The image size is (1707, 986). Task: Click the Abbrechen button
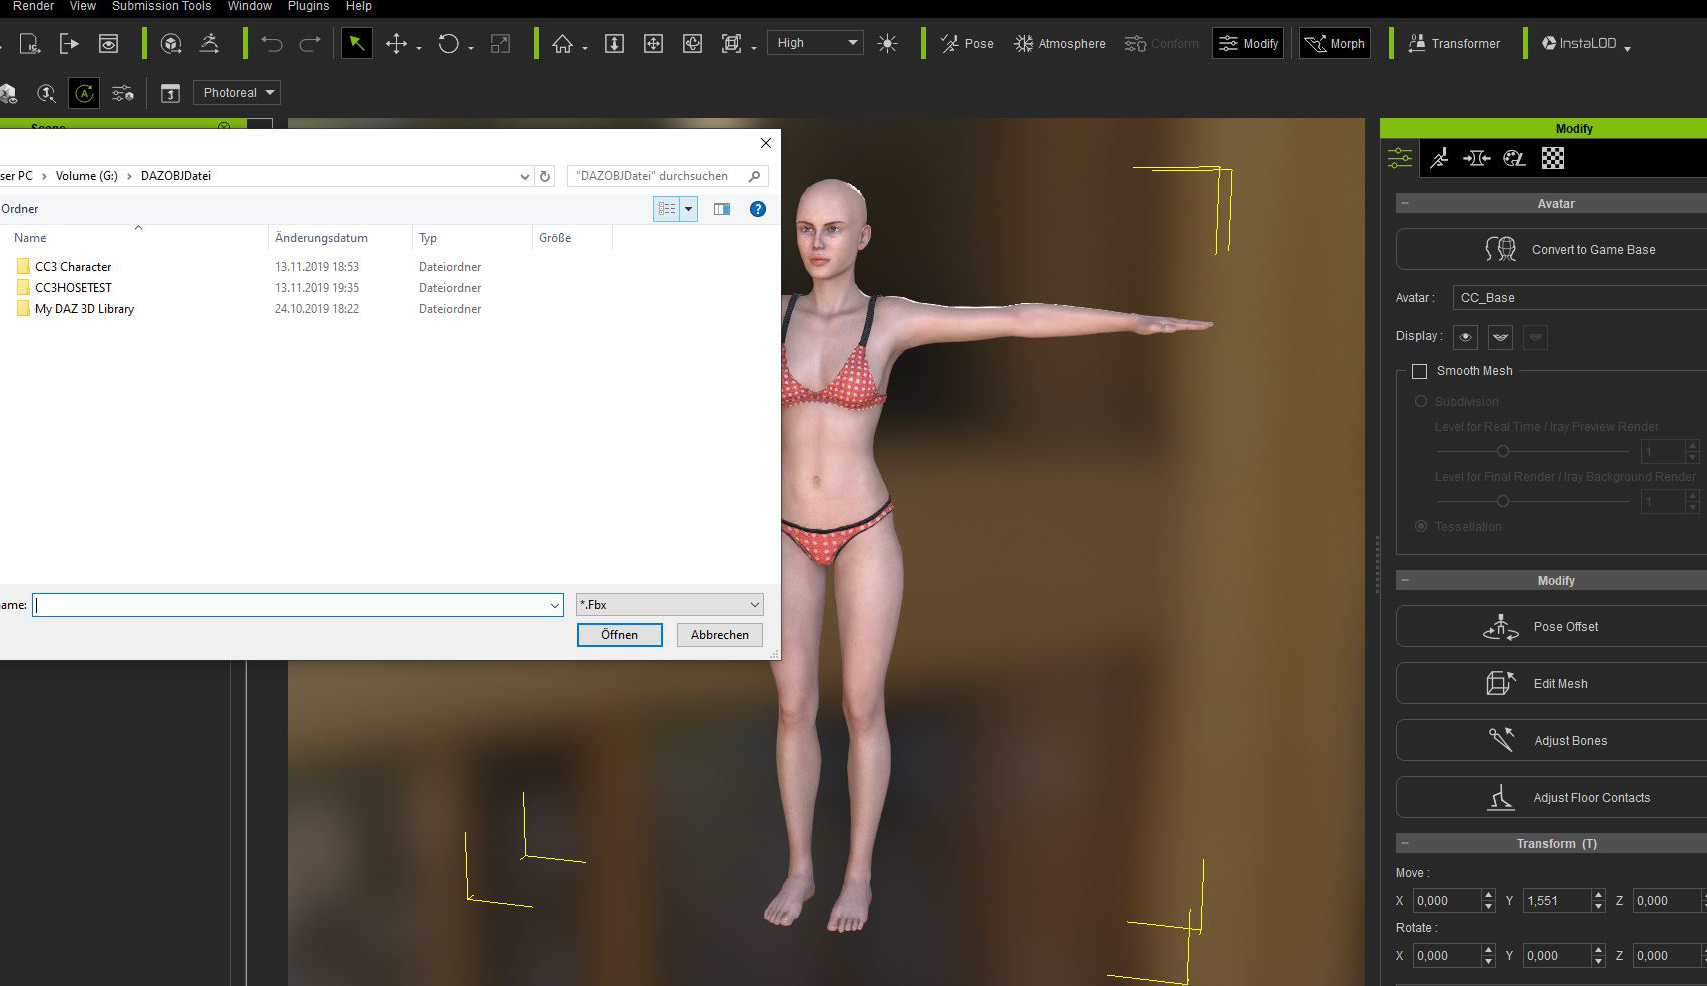[x=720, y=635]
